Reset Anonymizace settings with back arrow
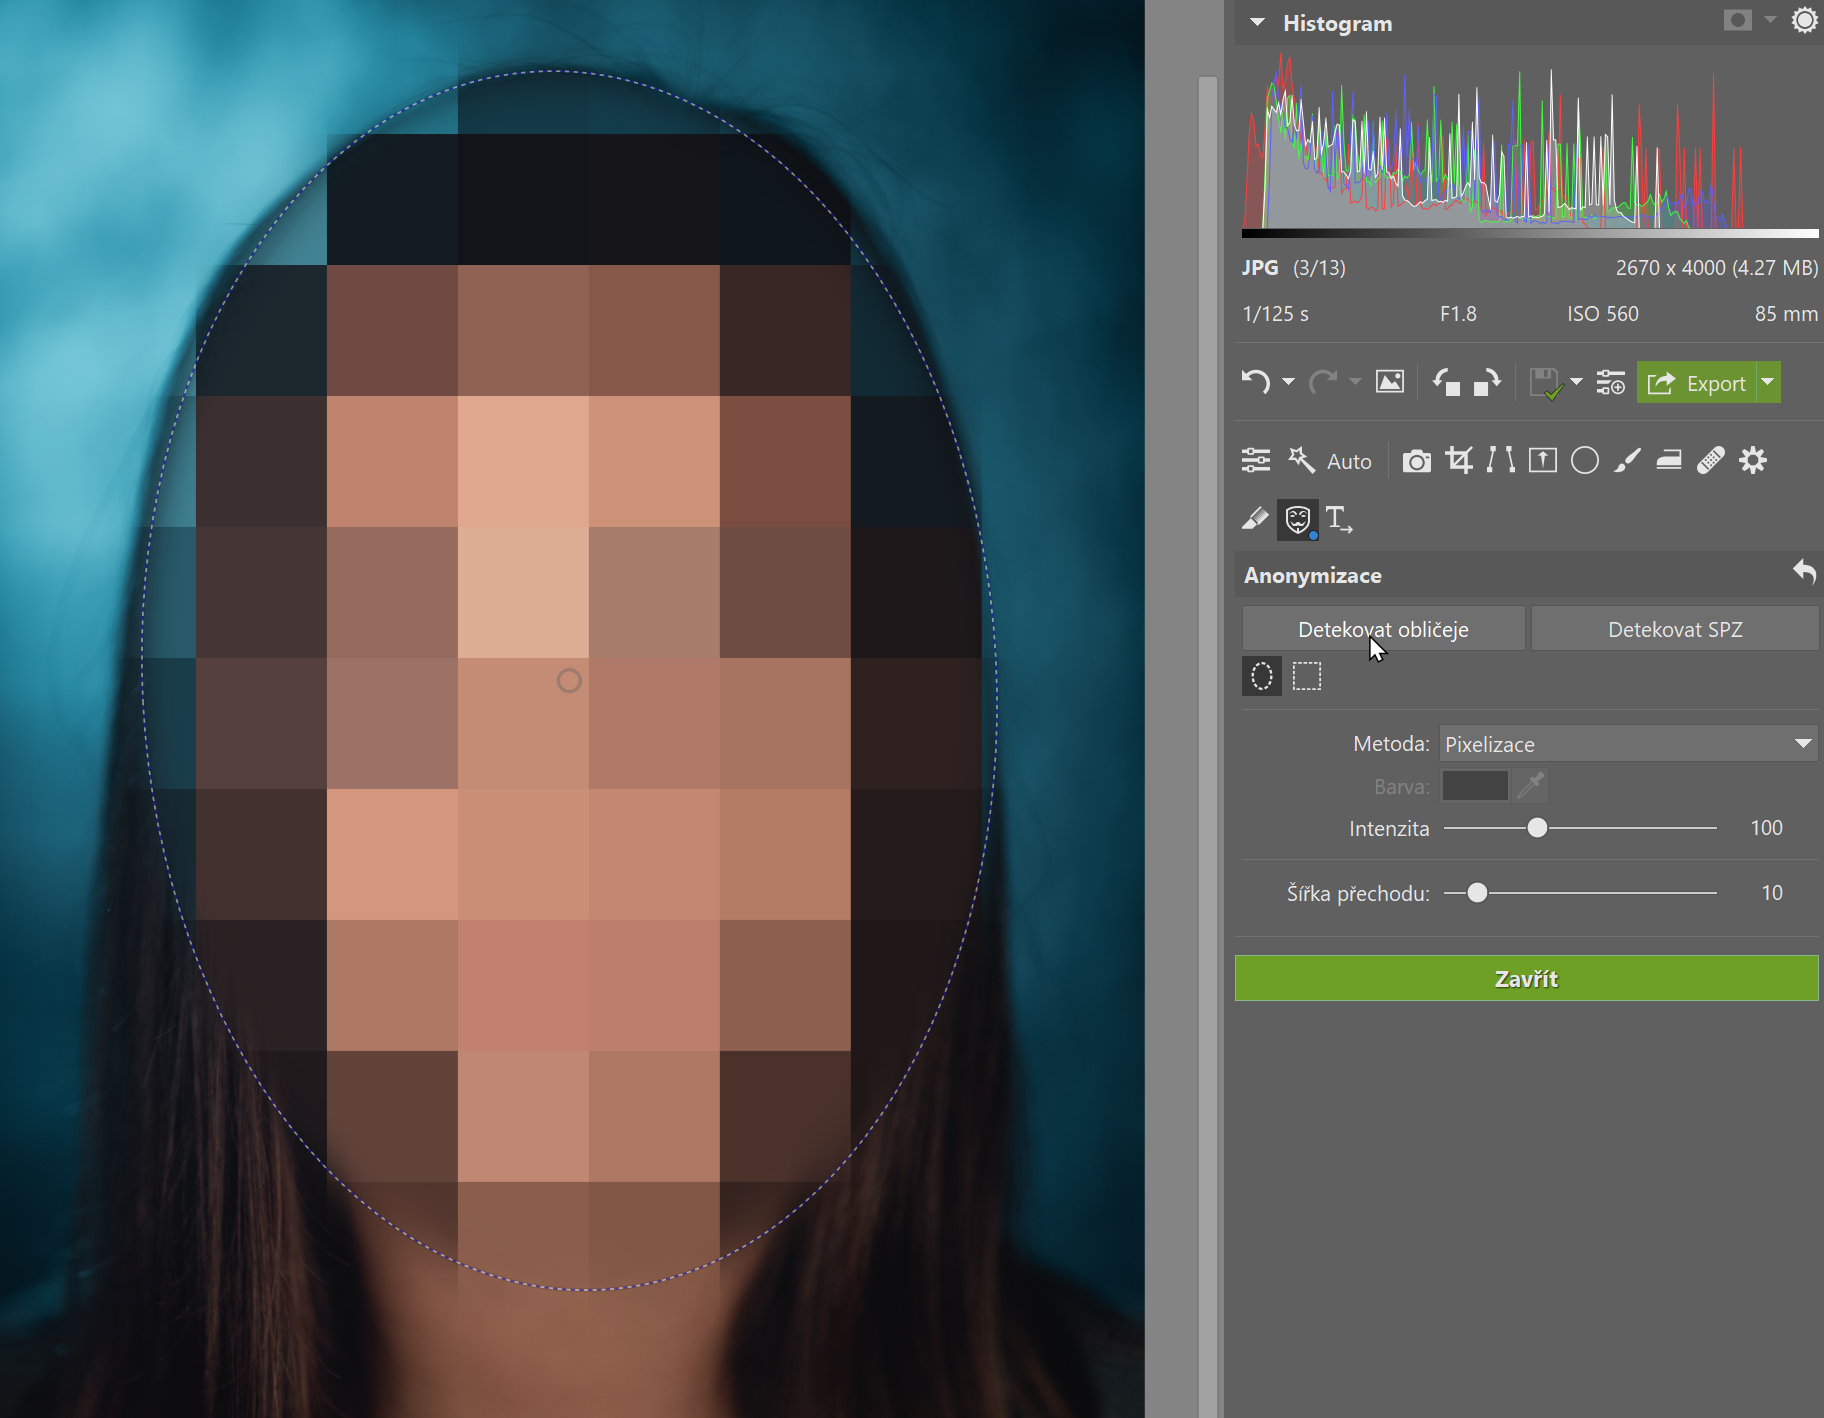The image size is (1824, 1418). coord(1804,572)
